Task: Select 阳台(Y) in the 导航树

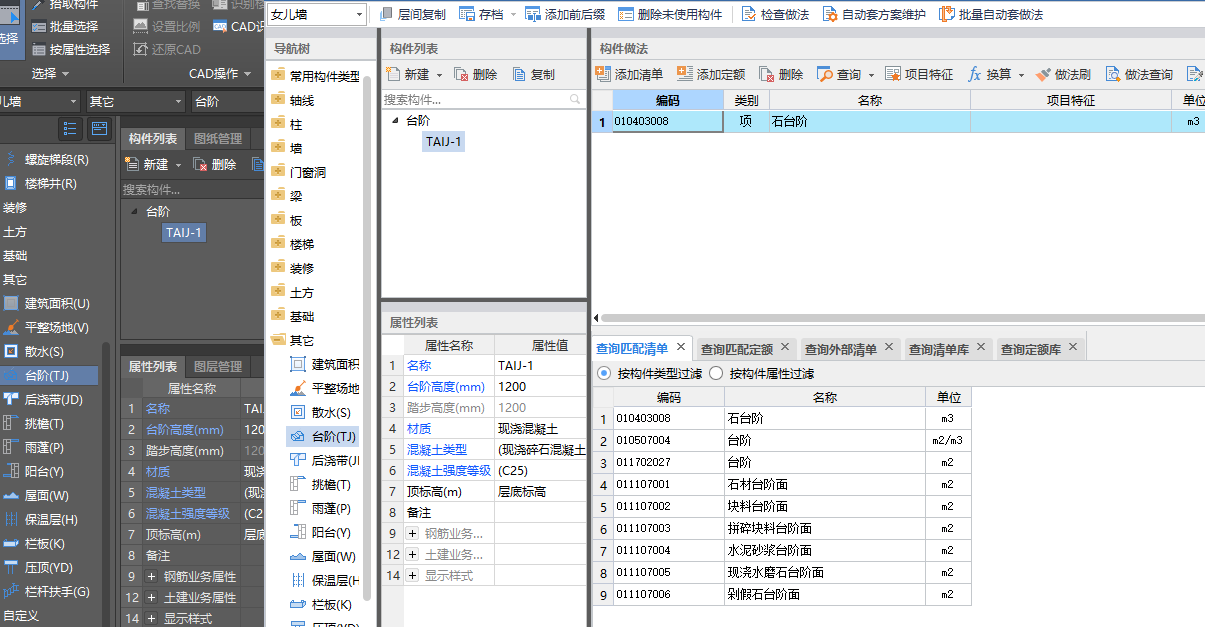Action: click(x=319, y=532)
